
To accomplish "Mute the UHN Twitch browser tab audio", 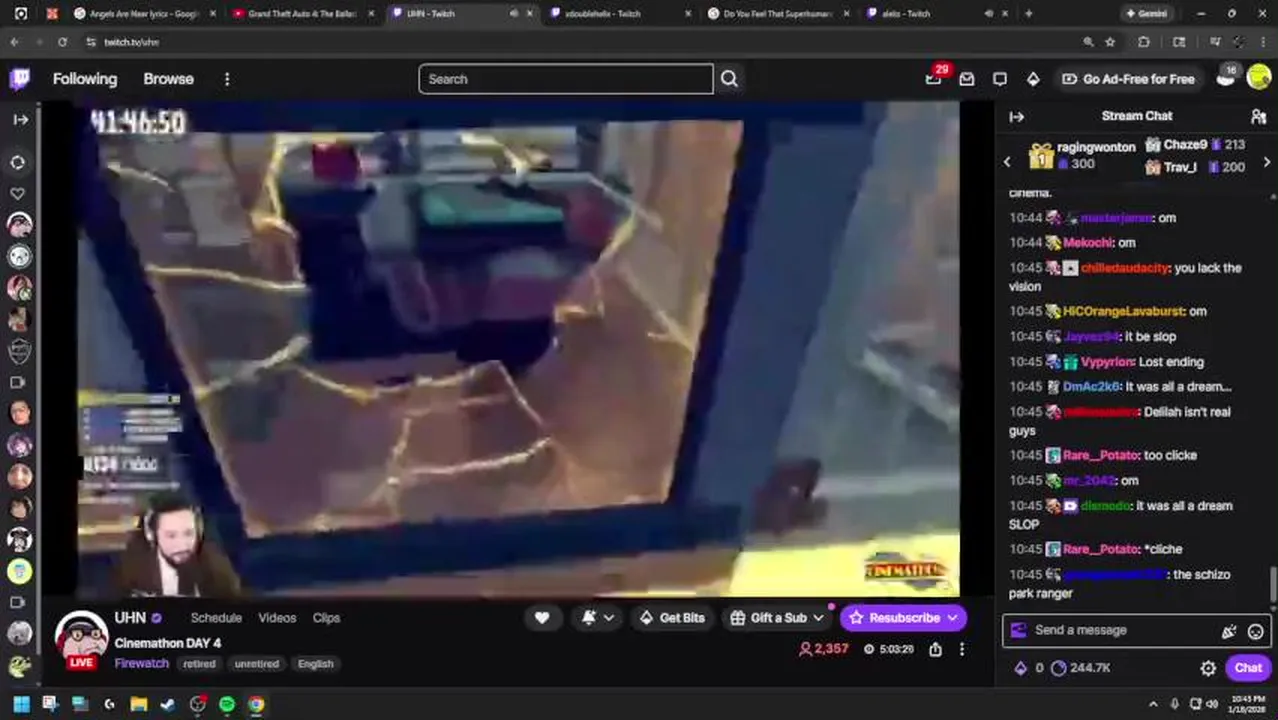I will [x=514, y=14].
